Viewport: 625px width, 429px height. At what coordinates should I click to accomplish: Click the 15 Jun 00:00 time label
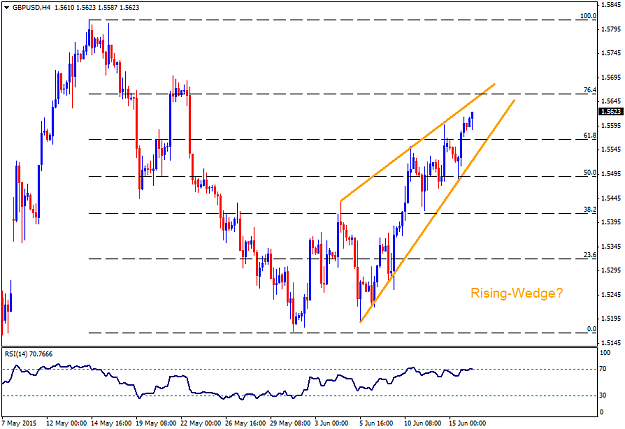pyautogui.click(x=468, y=423)
